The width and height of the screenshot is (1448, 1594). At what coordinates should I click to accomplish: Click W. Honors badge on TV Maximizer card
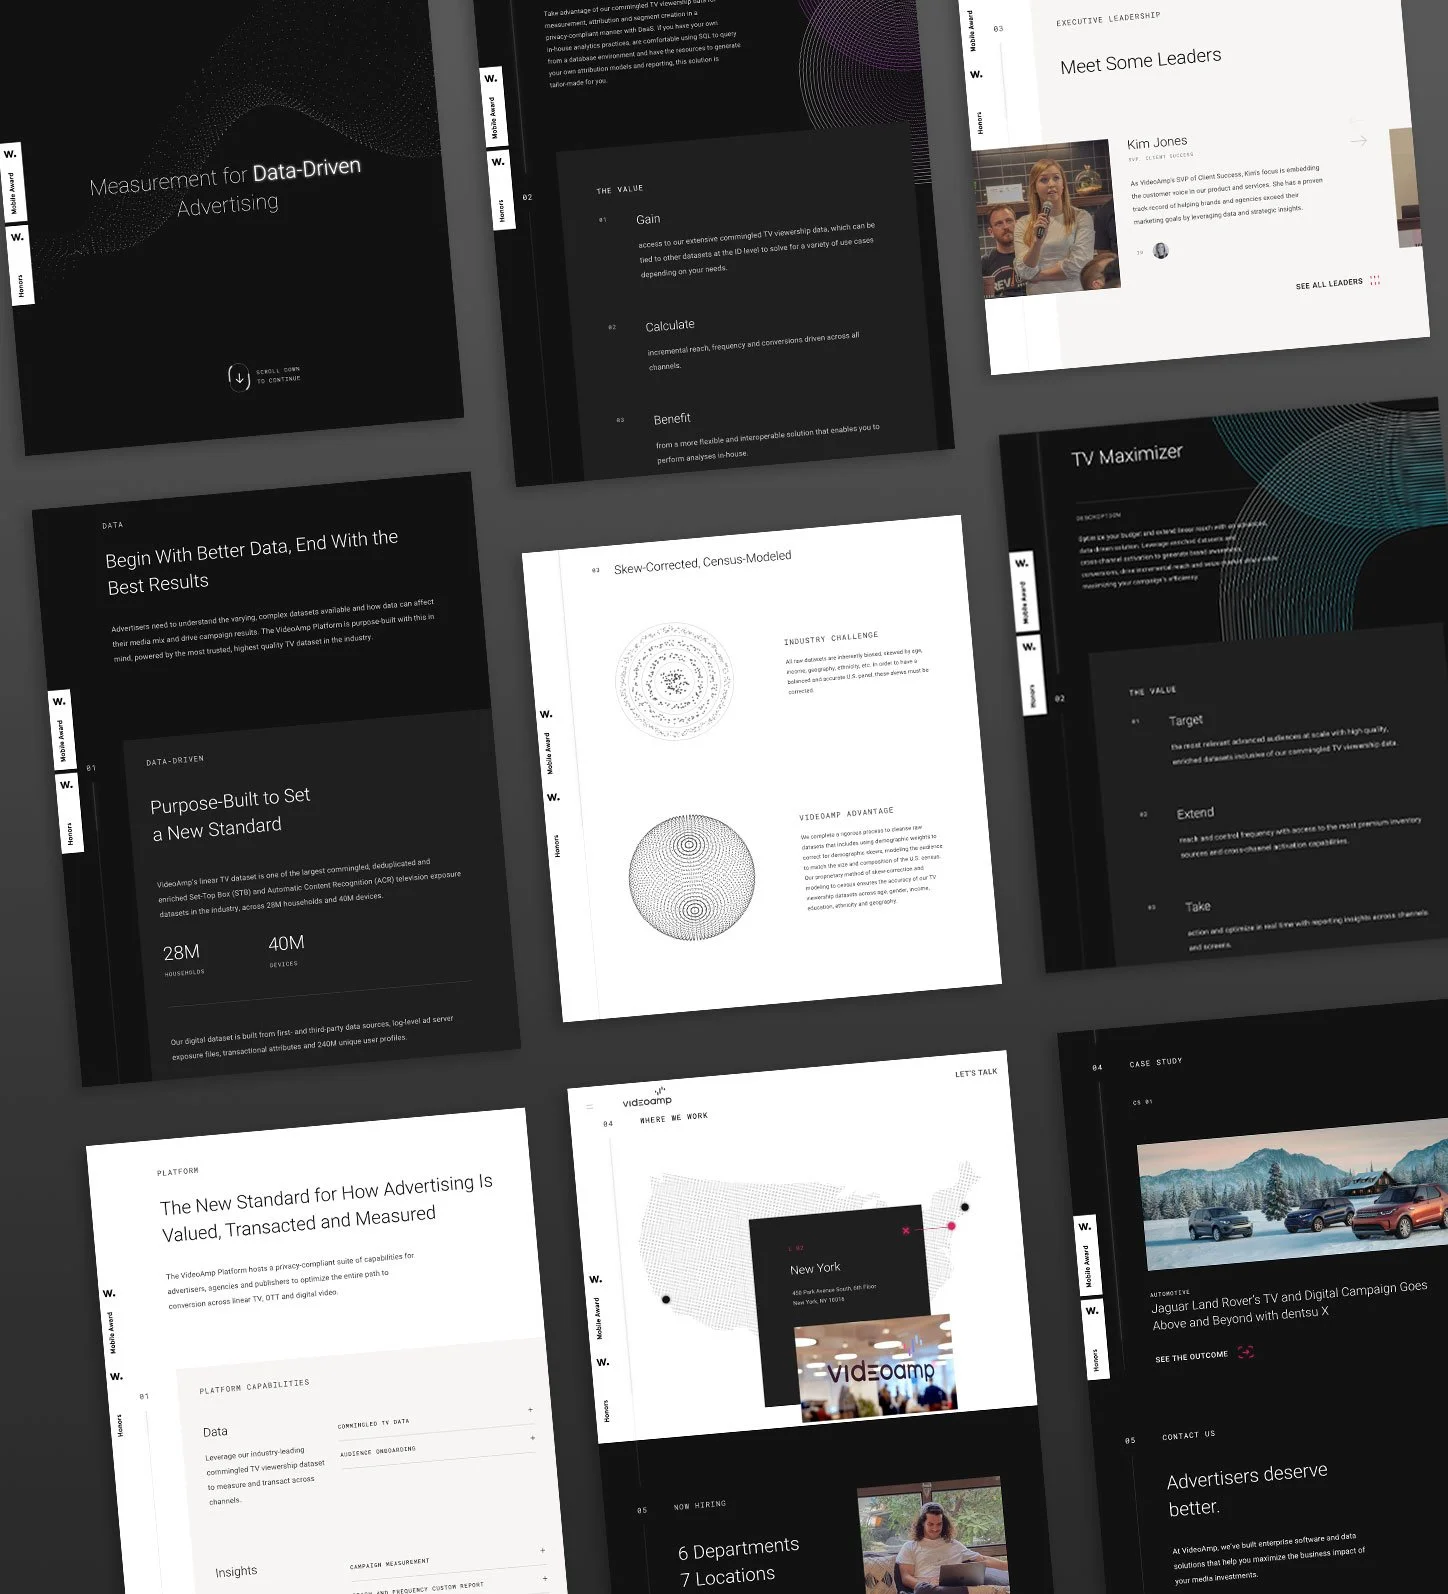click(x=1031, y=675)
